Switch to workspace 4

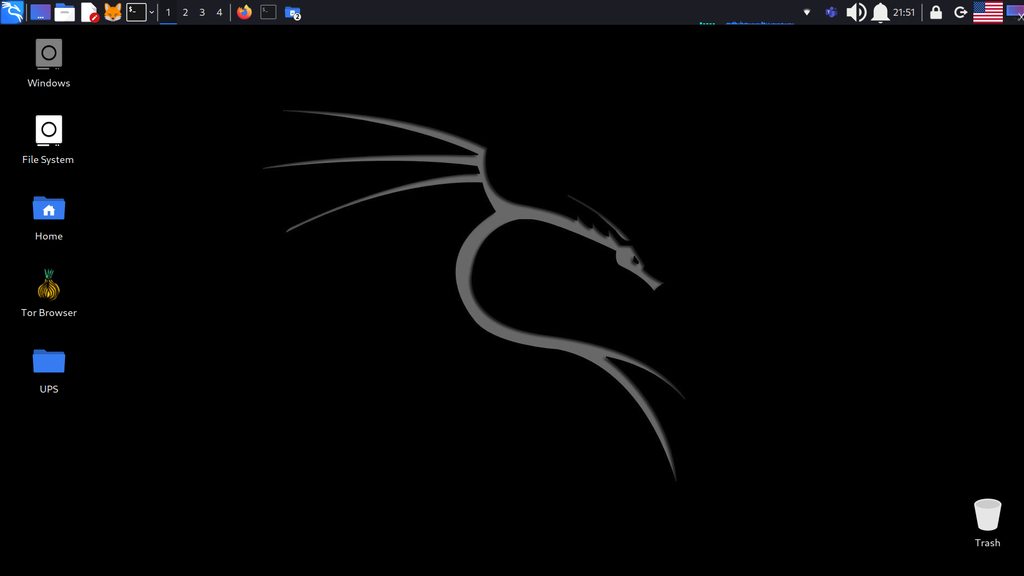click(219, 12)
